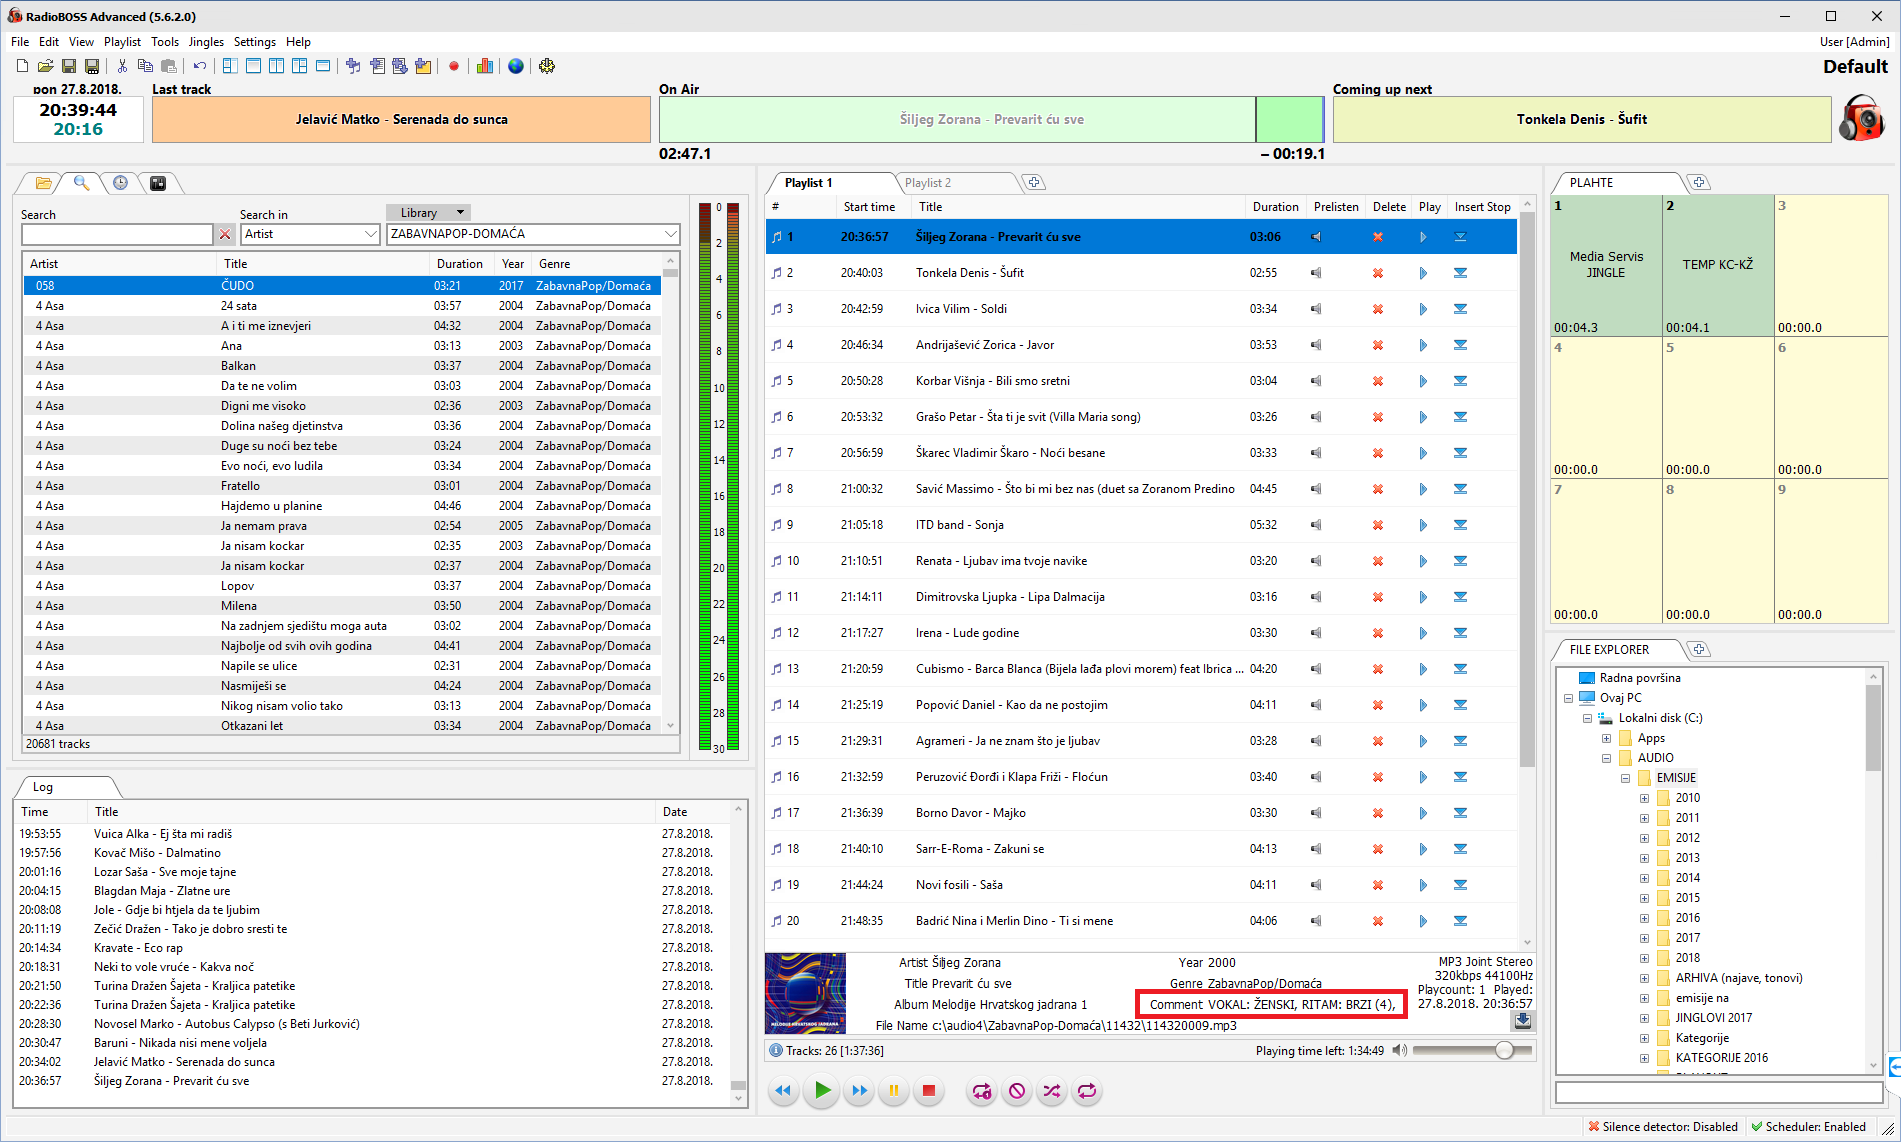Open a playlist file using the folder icon
The height and width of the screenshot is (1142, 1901).
(x=45, y=66)
